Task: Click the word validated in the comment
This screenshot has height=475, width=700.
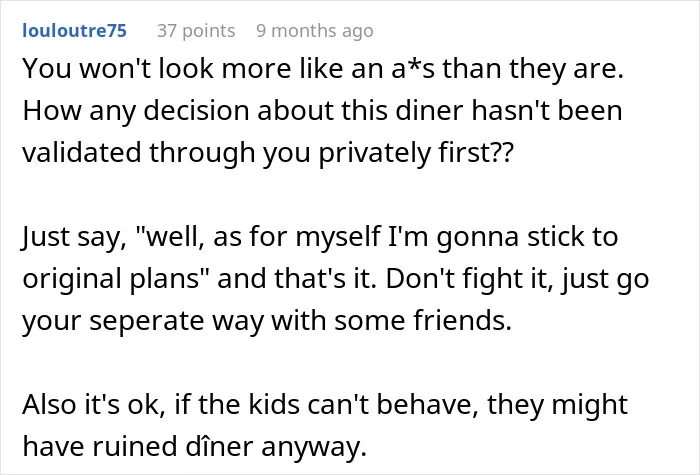Action: [82, 152]
